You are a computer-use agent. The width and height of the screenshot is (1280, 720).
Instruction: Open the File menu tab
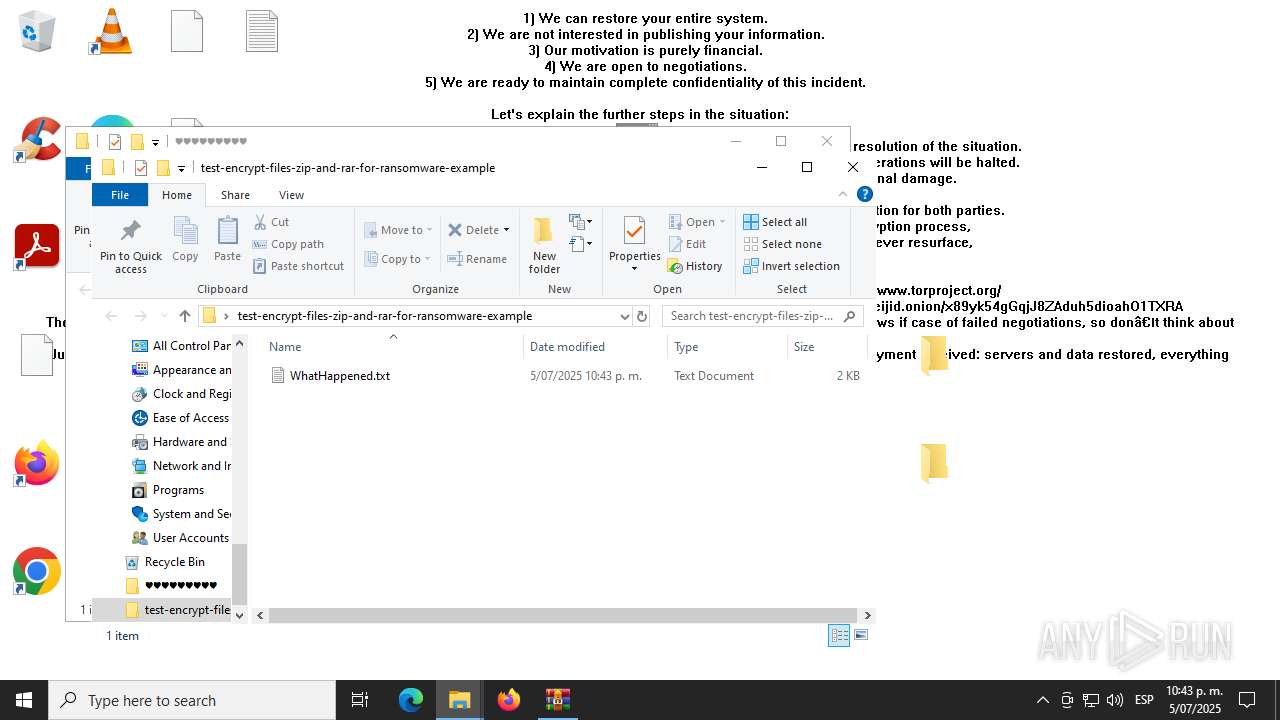pos(120,195)
